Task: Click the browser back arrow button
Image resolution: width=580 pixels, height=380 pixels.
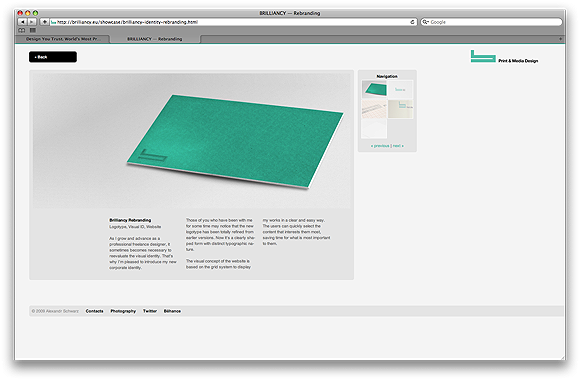Action: pos(22,22)
